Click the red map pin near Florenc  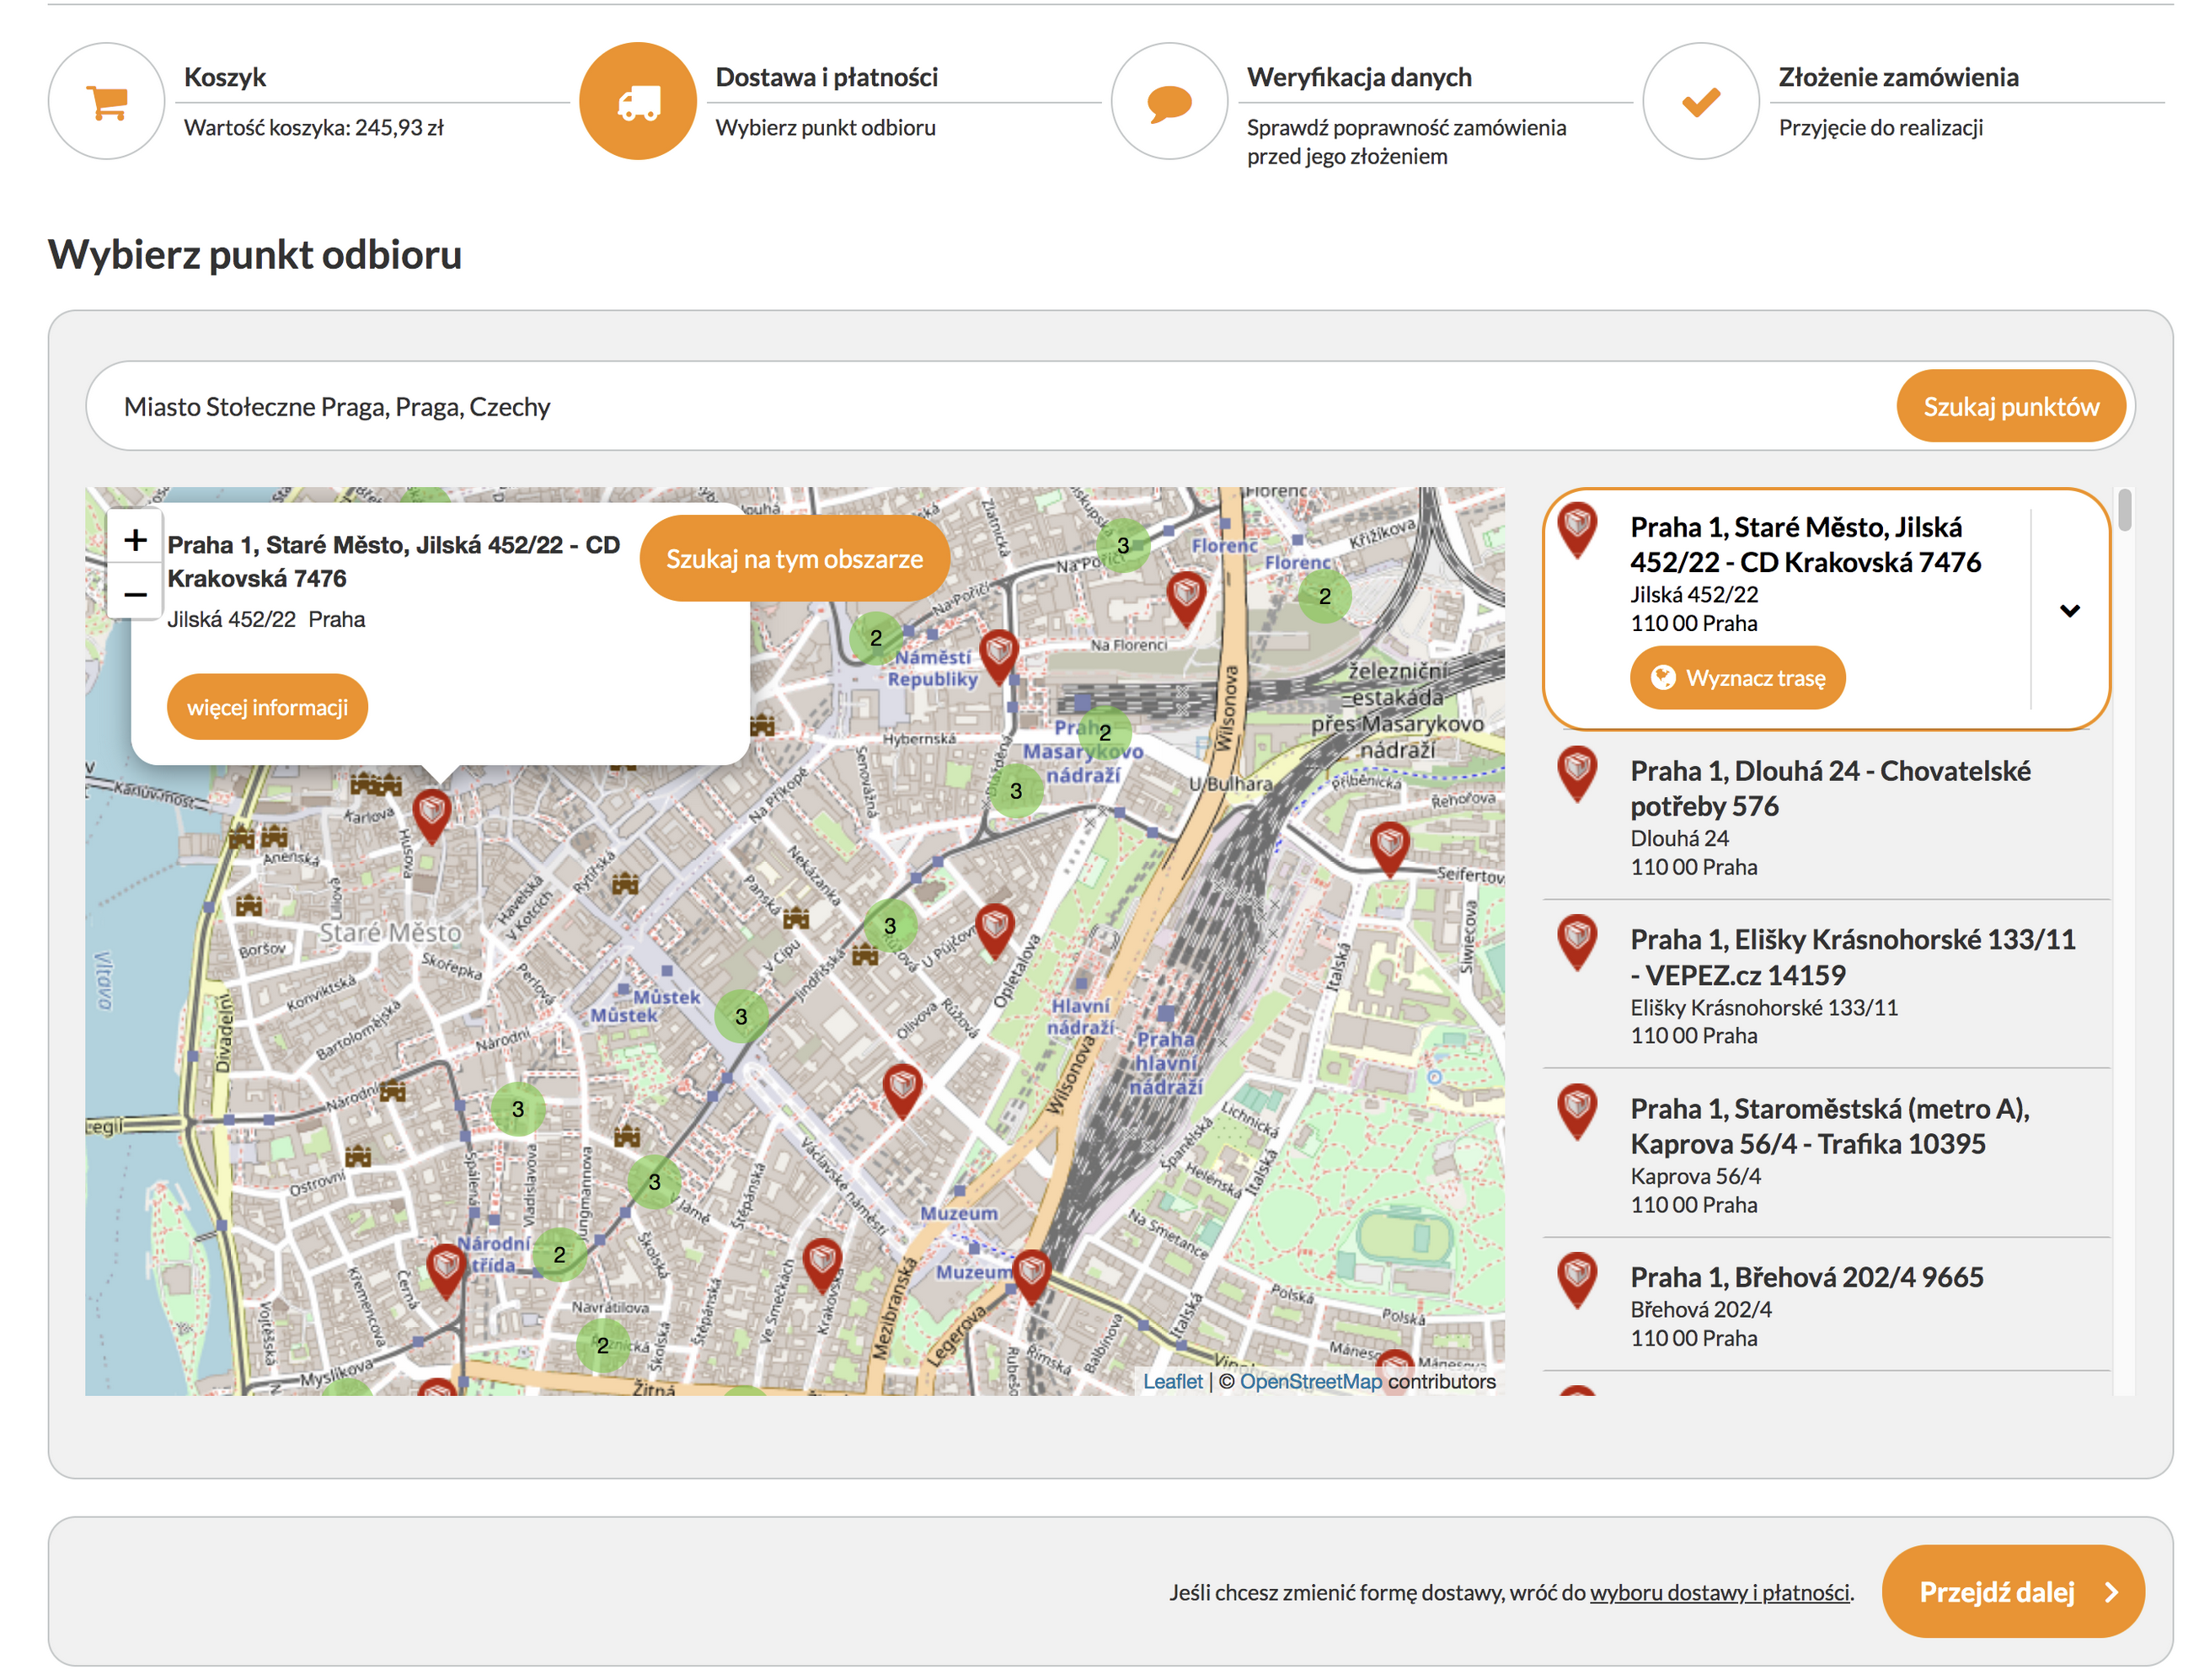click(x=1186, y=595)
